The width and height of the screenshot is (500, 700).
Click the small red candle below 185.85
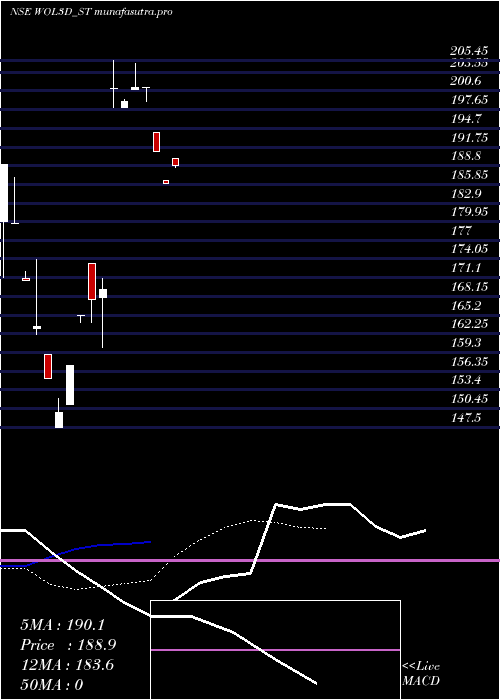point(166,182)
